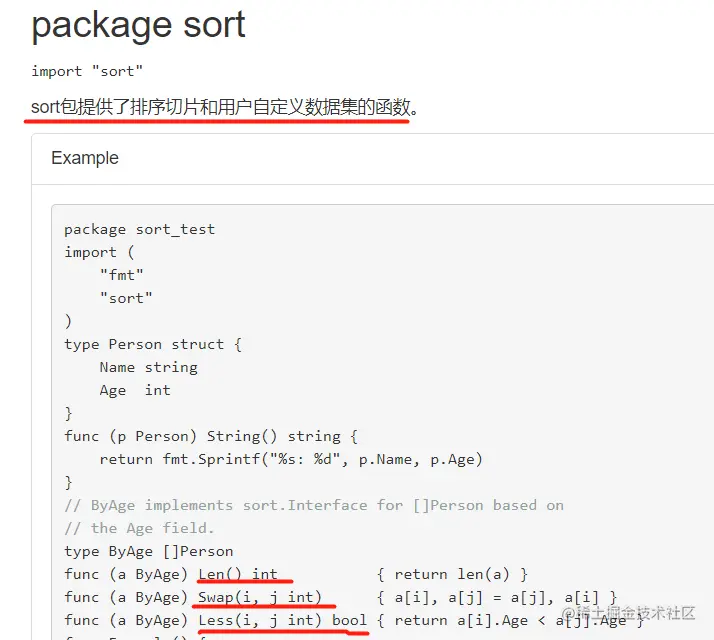714x640 pixels.
Task: Click the '// the Age field.' comment
Action: (139, 528)
